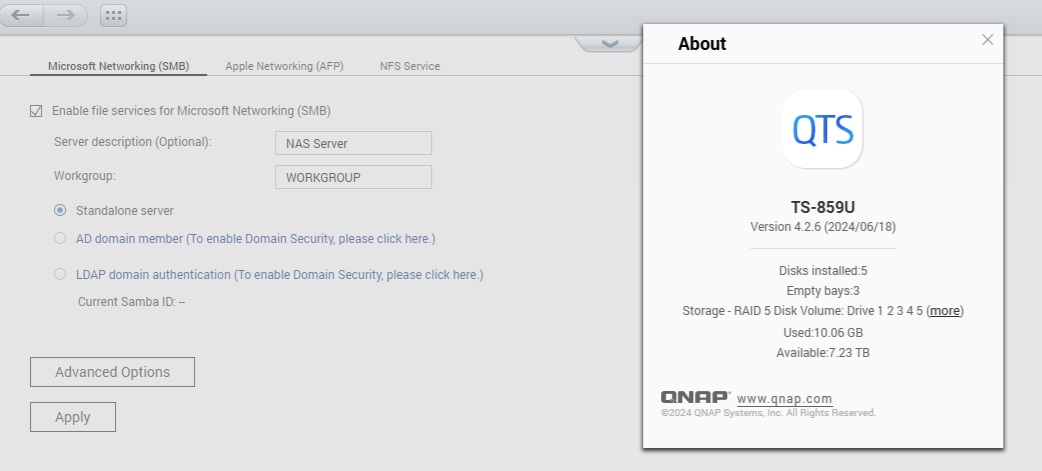Open the www.qnap.com link
Image resolution: width=1042 pixels, height=471 pixels.
click(785, 399)
